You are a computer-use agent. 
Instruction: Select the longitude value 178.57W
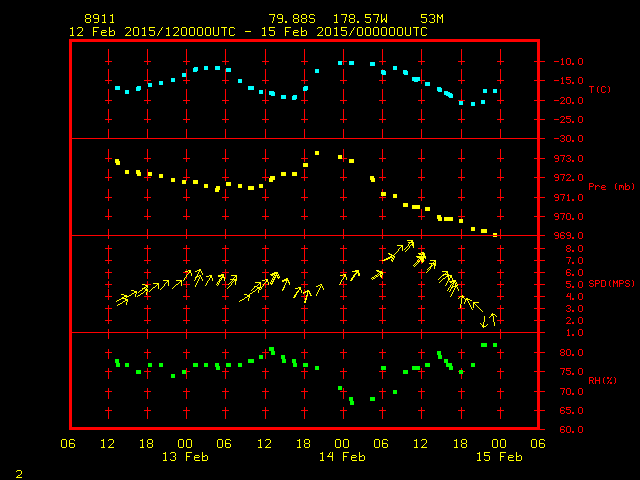pos(360,19)
